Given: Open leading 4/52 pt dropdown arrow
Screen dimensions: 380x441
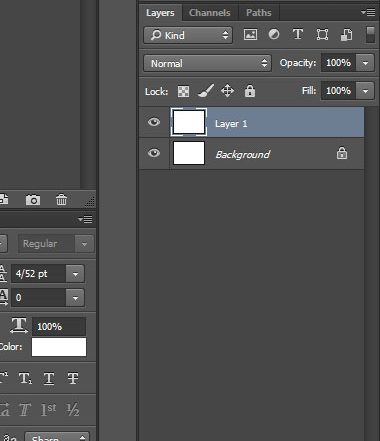Looking at the screenshot, I should pyautogui.click(x=75, y=274).
